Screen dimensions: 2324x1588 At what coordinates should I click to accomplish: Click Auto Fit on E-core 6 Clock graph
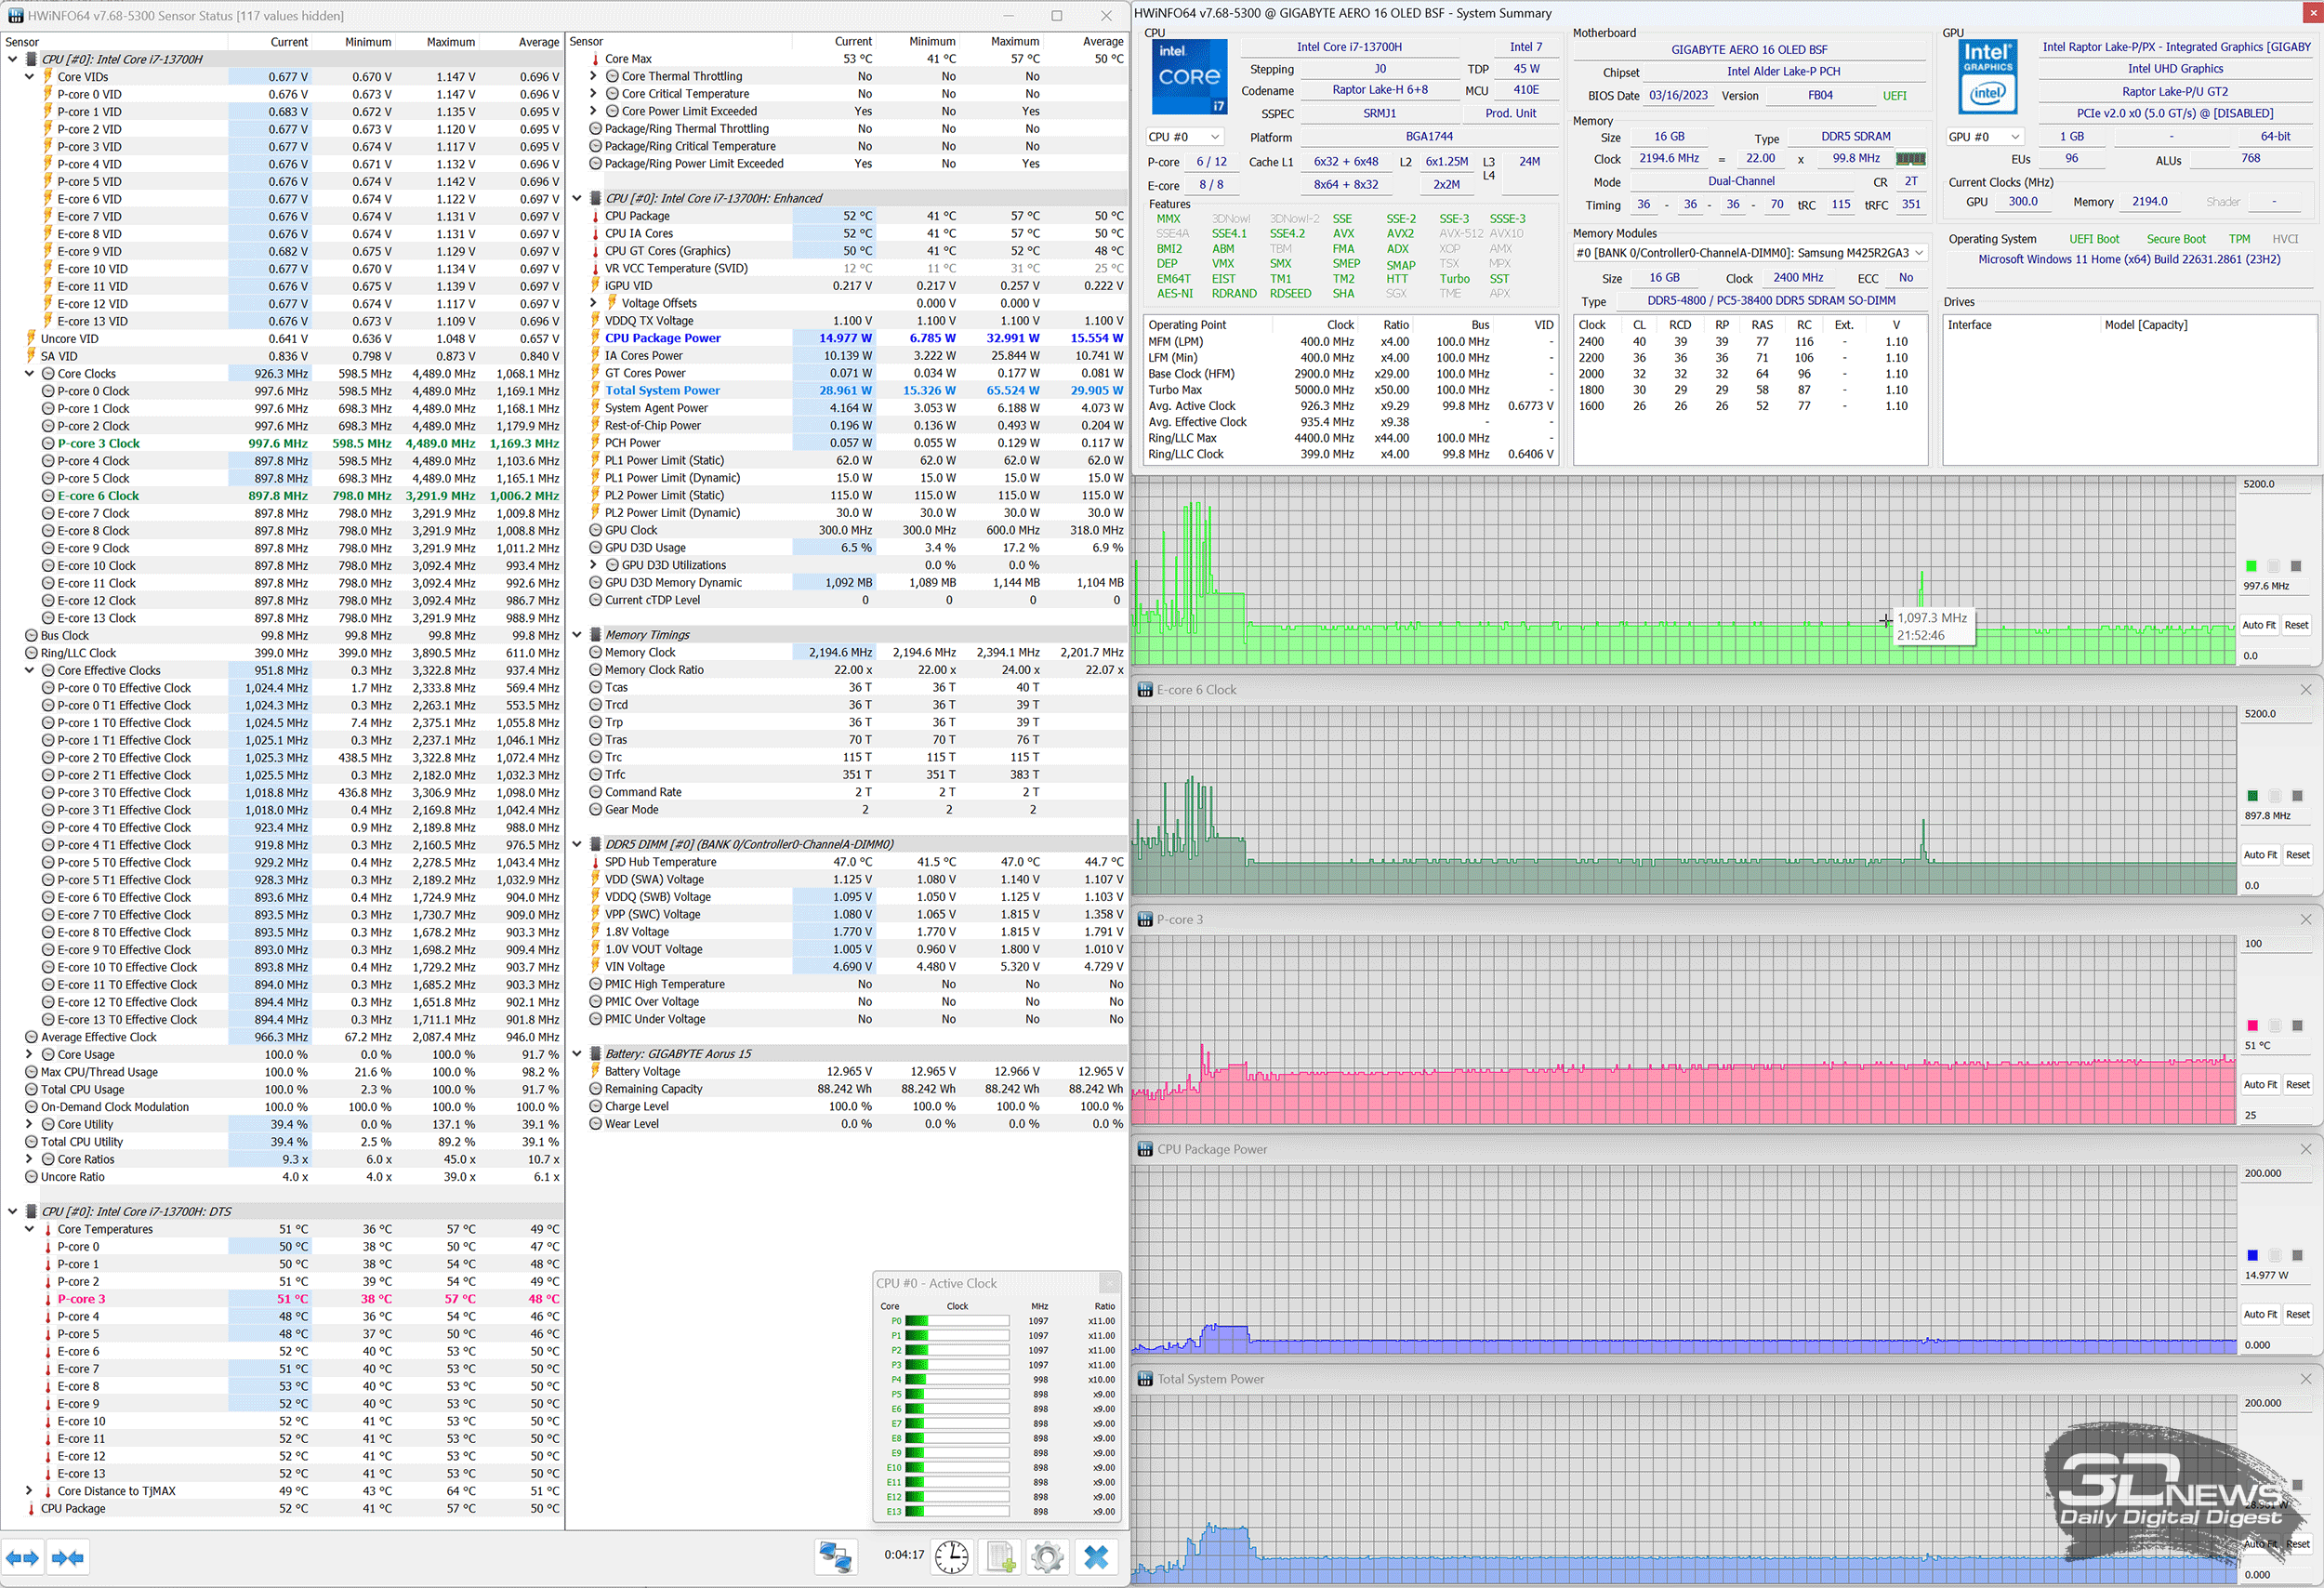click(2259, 855)
